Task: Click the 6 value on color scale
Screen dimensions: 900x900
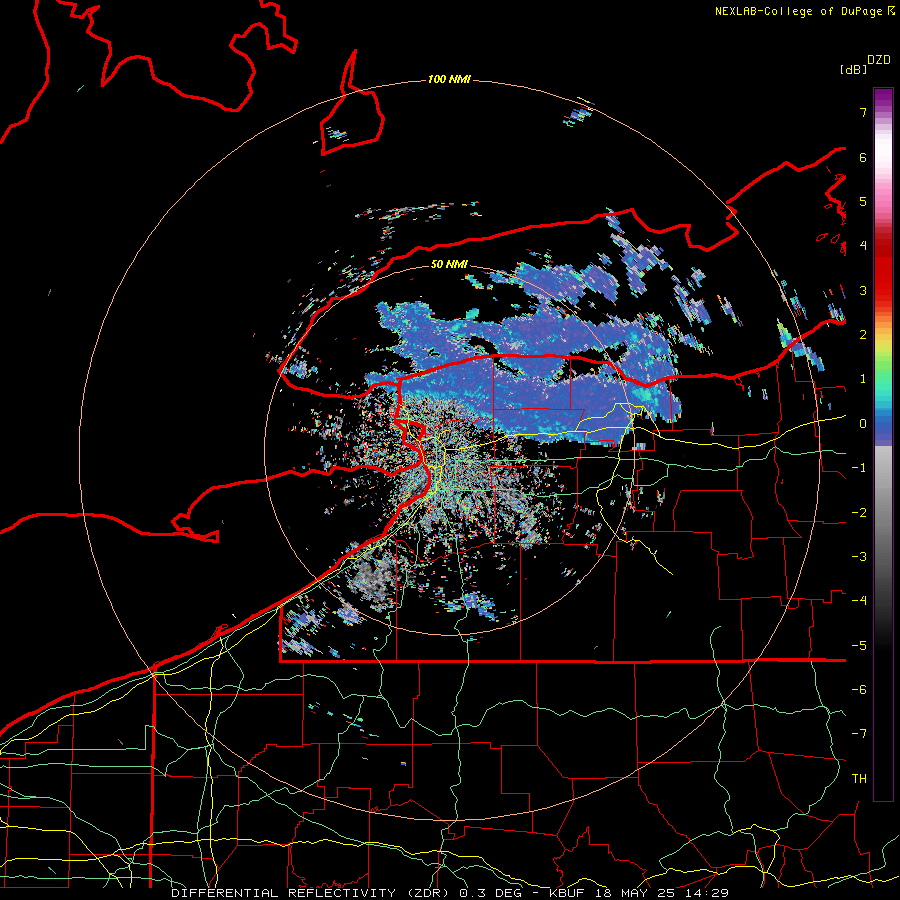Action: pos(863,157)
